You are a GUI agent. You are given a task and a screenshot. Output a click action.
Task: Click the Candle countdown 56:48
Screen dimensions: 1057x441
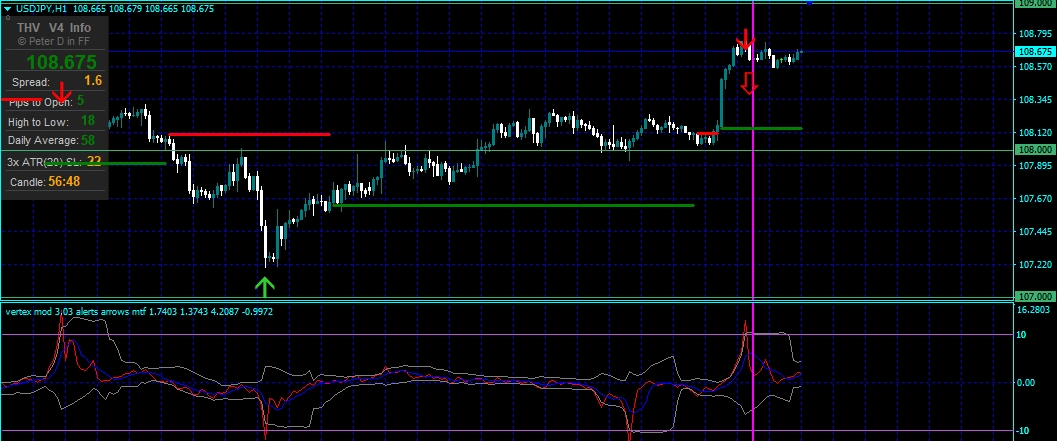point(64,181)
